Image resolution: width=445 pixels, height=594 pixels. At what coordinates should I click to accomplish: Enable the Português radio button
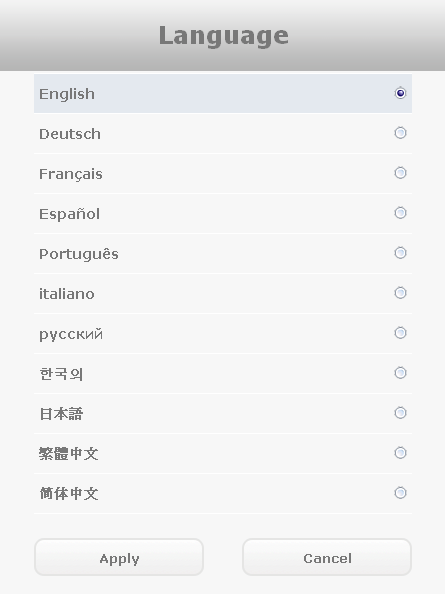400,253
